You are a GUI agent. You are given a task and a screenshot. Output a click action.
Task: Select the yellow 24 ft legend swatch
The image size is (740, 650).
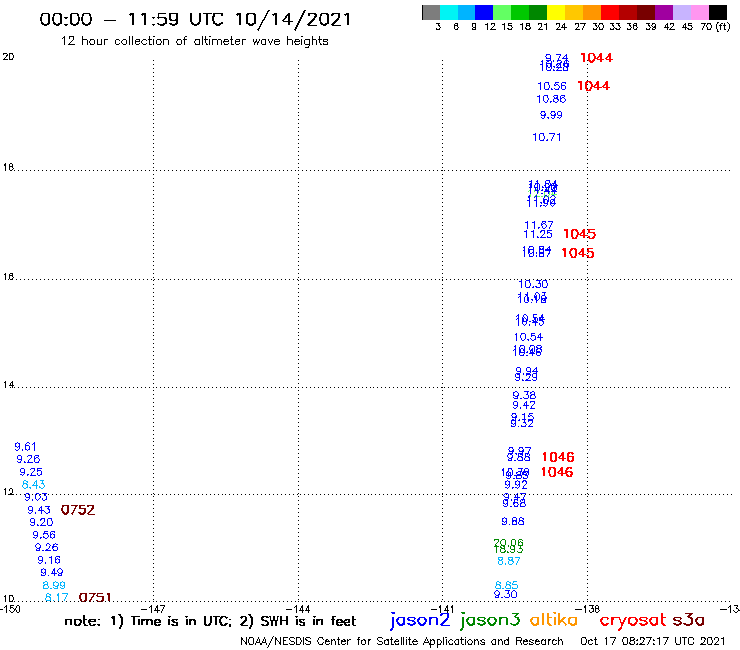click(555, 12)
